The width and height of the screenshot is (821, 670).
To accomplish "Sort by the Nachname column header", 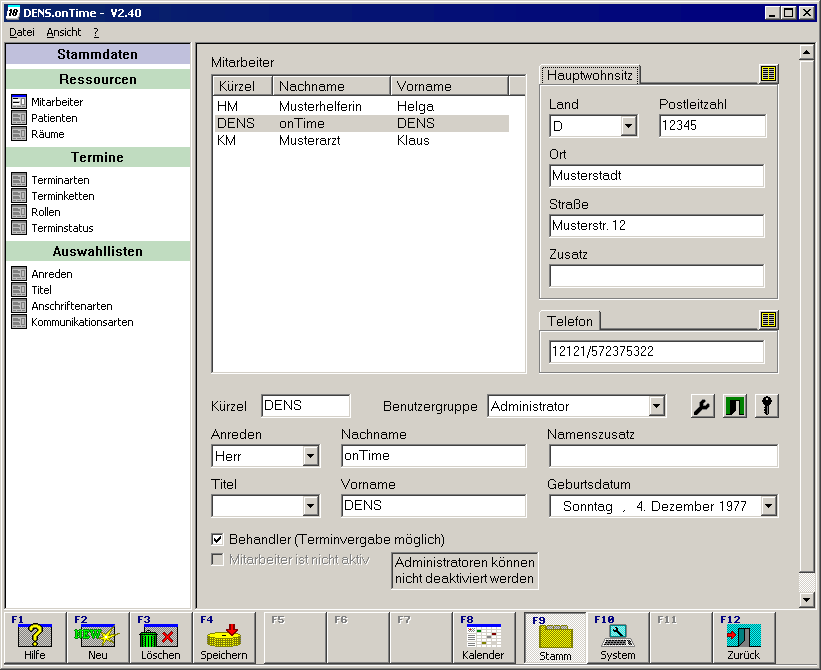I will coord(331,86).
